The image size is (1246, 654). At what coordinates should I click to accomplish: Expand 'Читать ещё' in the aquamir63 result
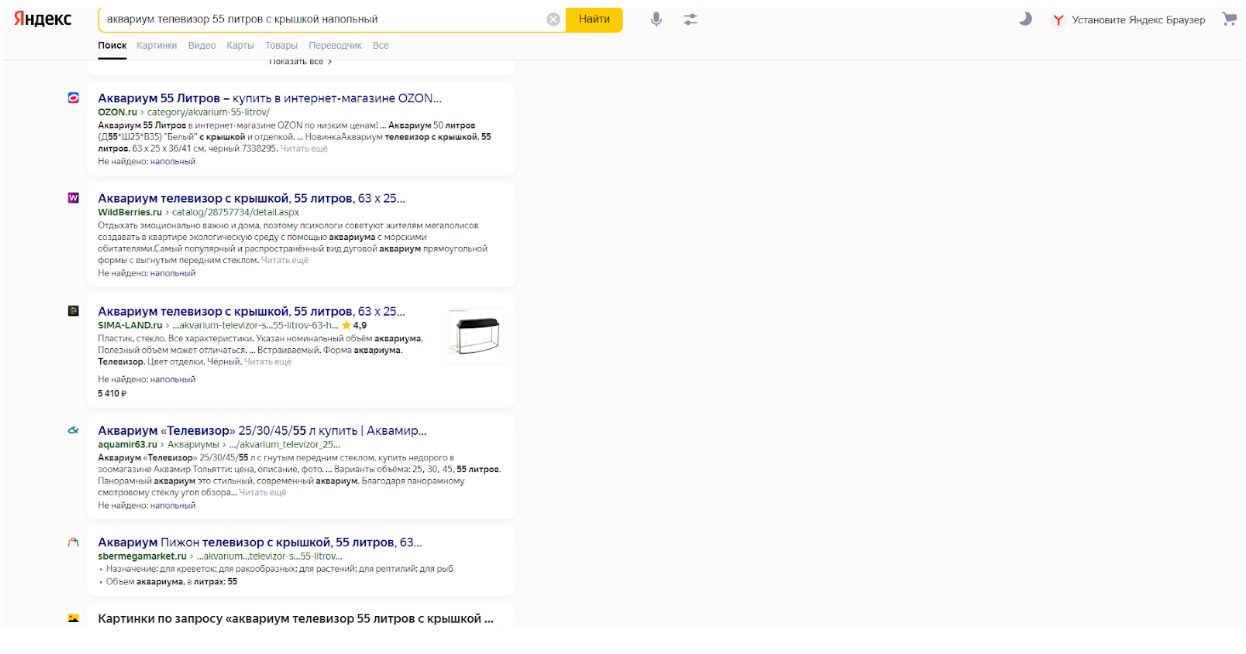click(263, 492)
